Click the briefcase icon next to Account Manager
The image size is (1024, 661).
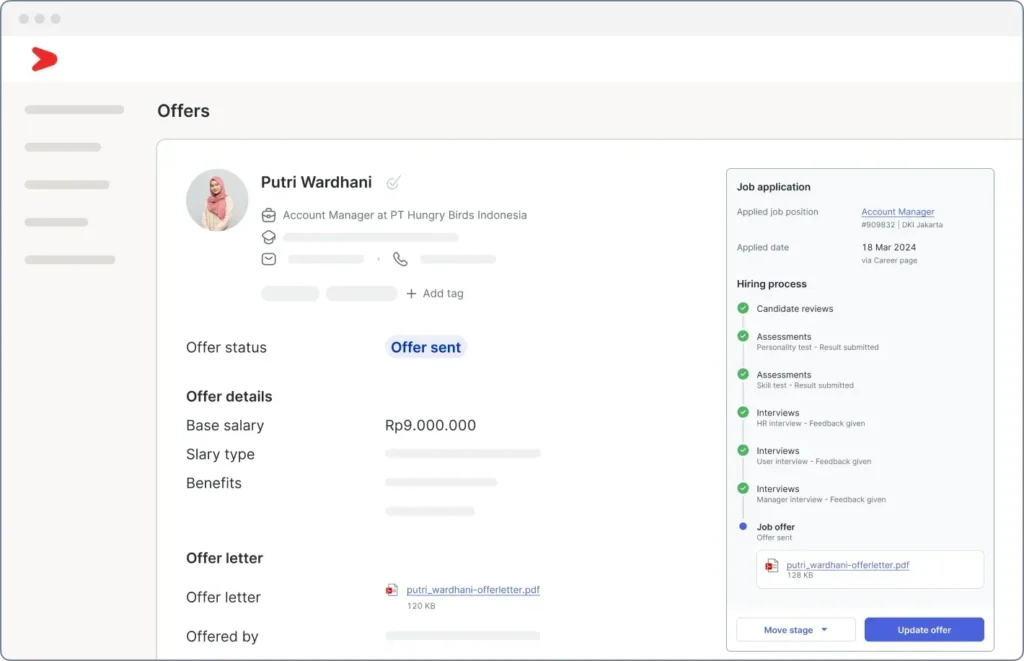pyautogui.click(x=268, y=215)
